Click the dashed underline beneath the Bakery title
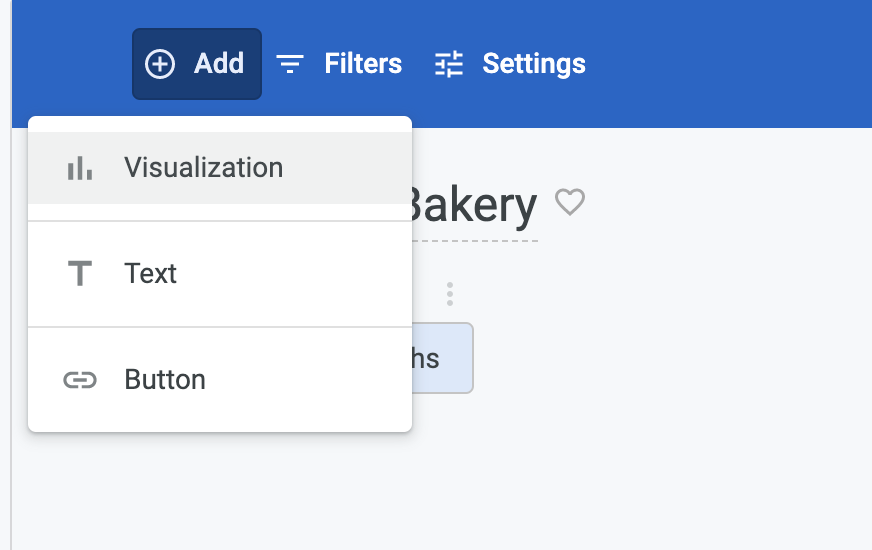872x550 pixels. coord(475,240)
